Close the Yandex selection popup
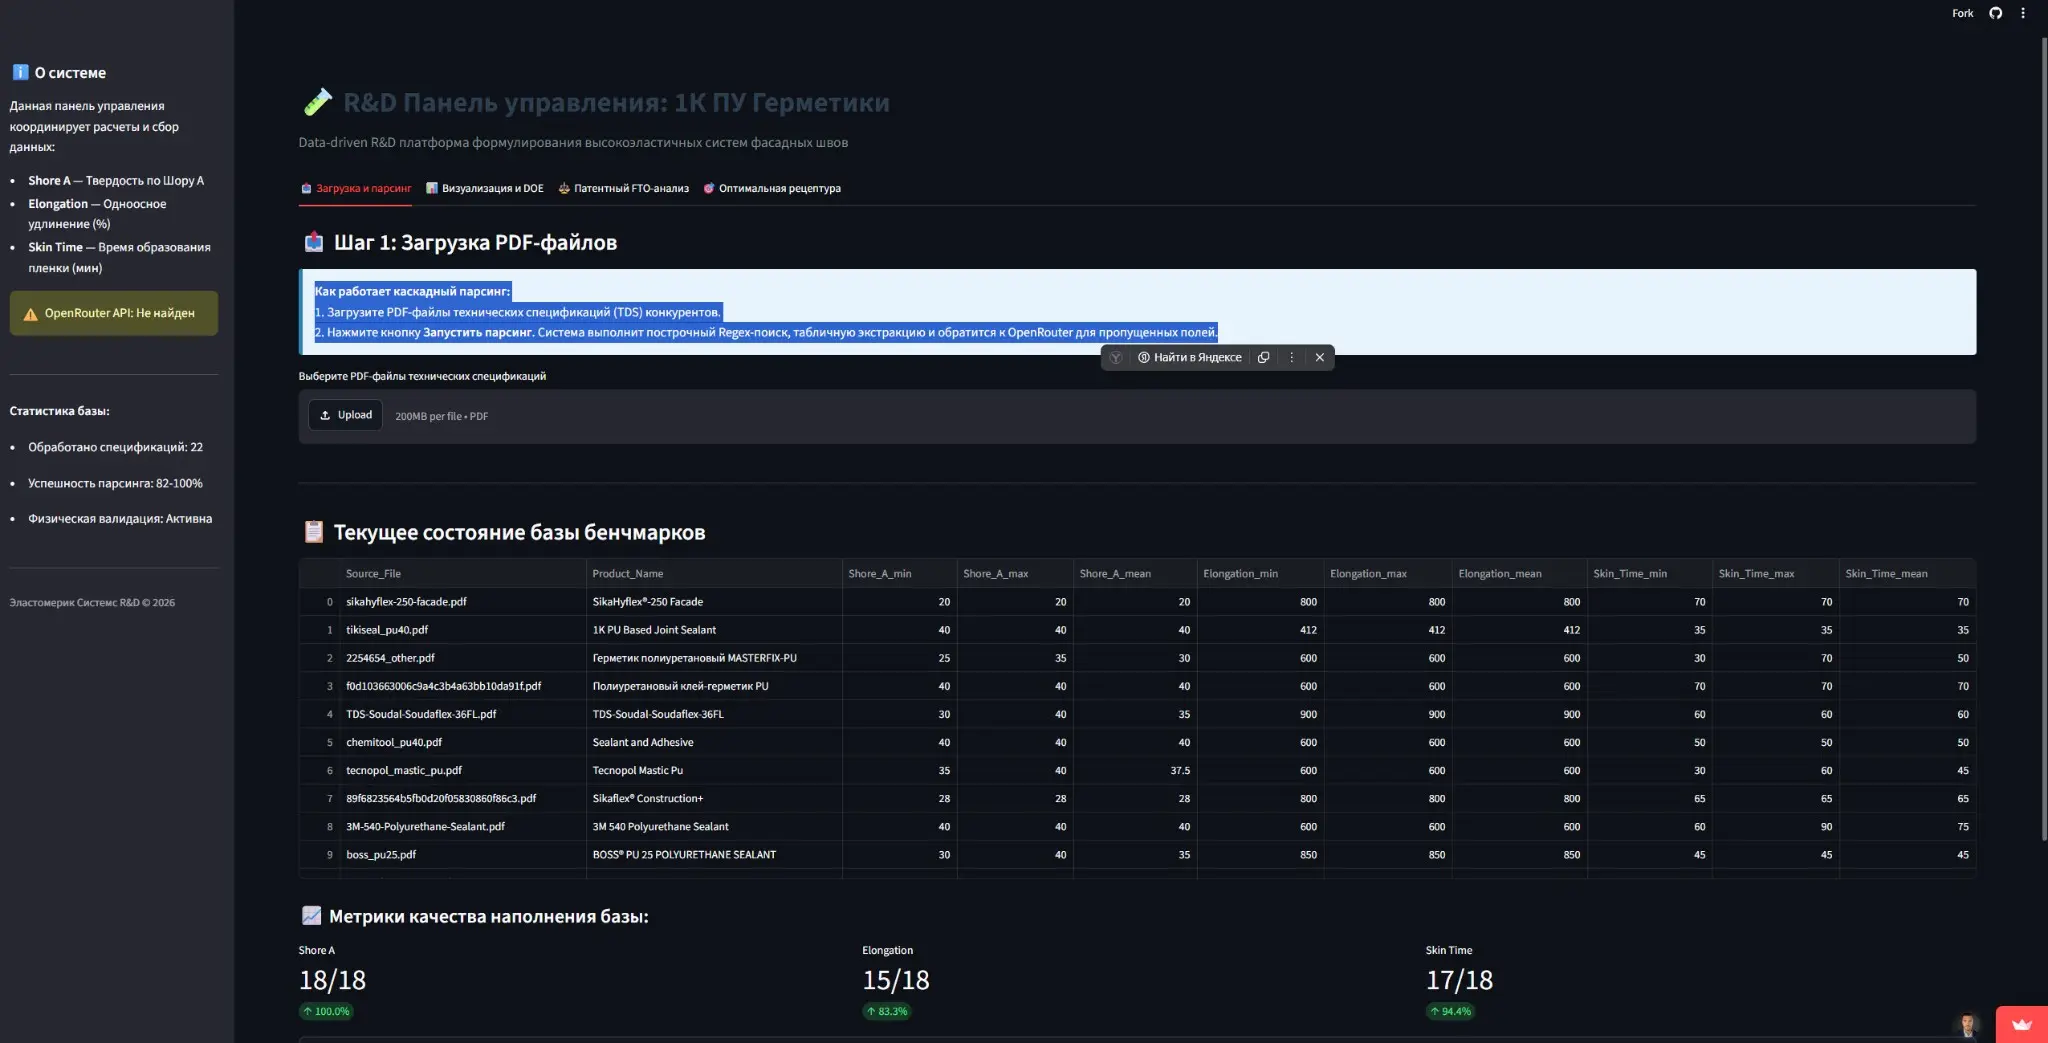2048x1043 pixels. (x=1319, y=357)
